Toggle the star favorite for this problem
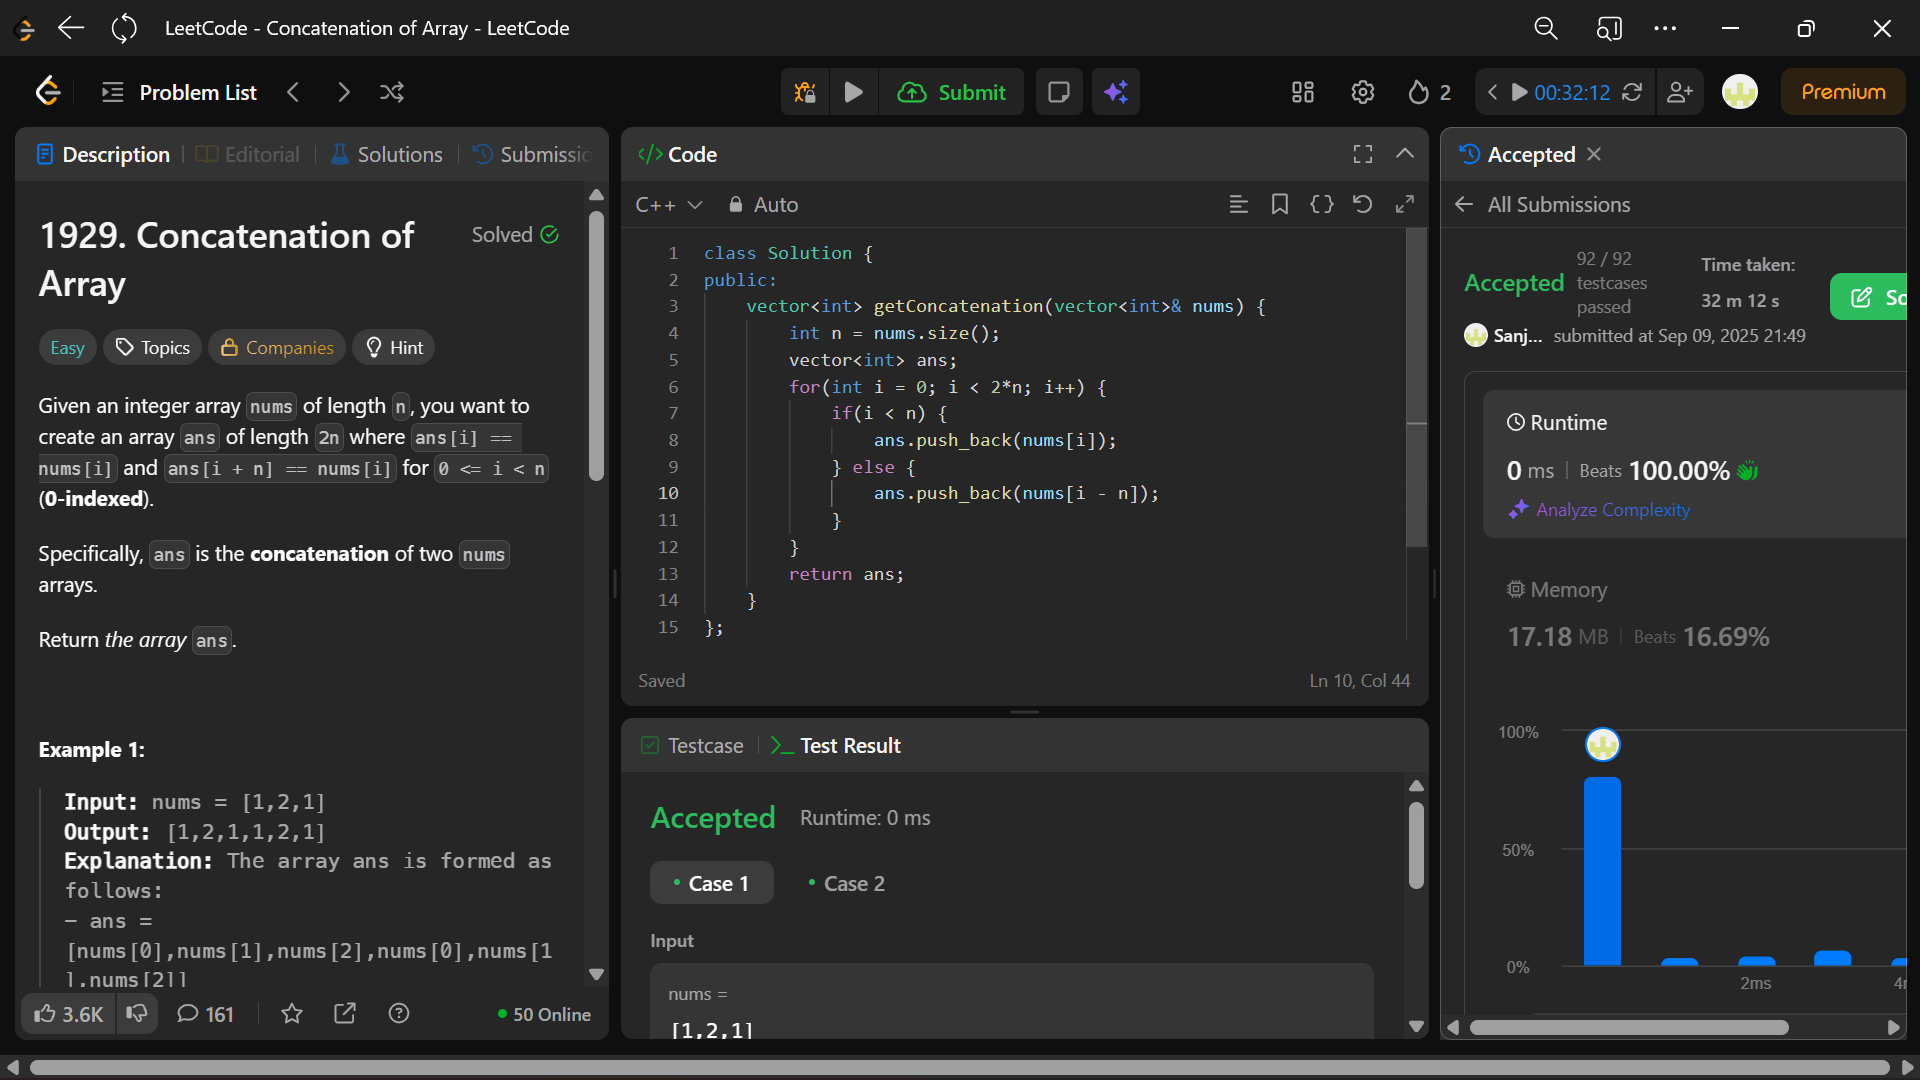Viewport: 1920px width, 1080px height. pyautogui.click(x=292, y=1014)
